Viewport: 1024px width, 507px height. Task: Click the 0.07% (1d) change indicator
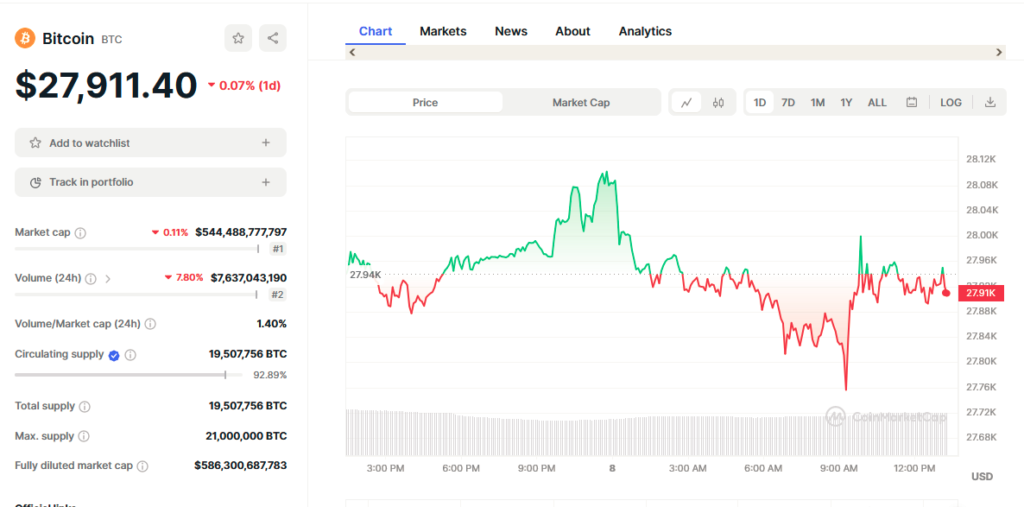(244, 86)
